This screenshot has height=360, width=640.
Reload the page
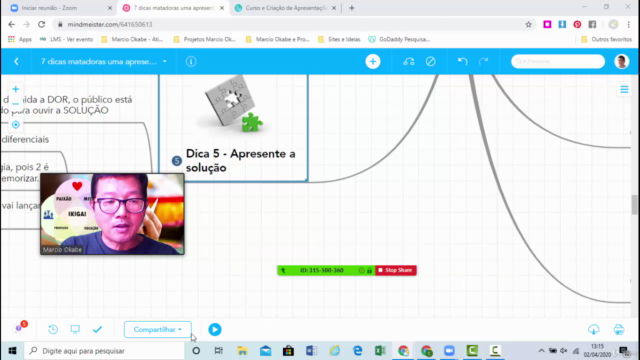41,24
